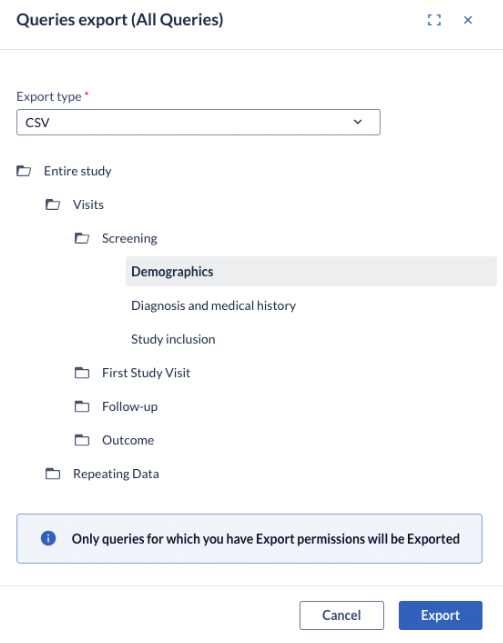Click the Visits folder icon
Screen dimensions: 503x643
(x=52, y=204)
